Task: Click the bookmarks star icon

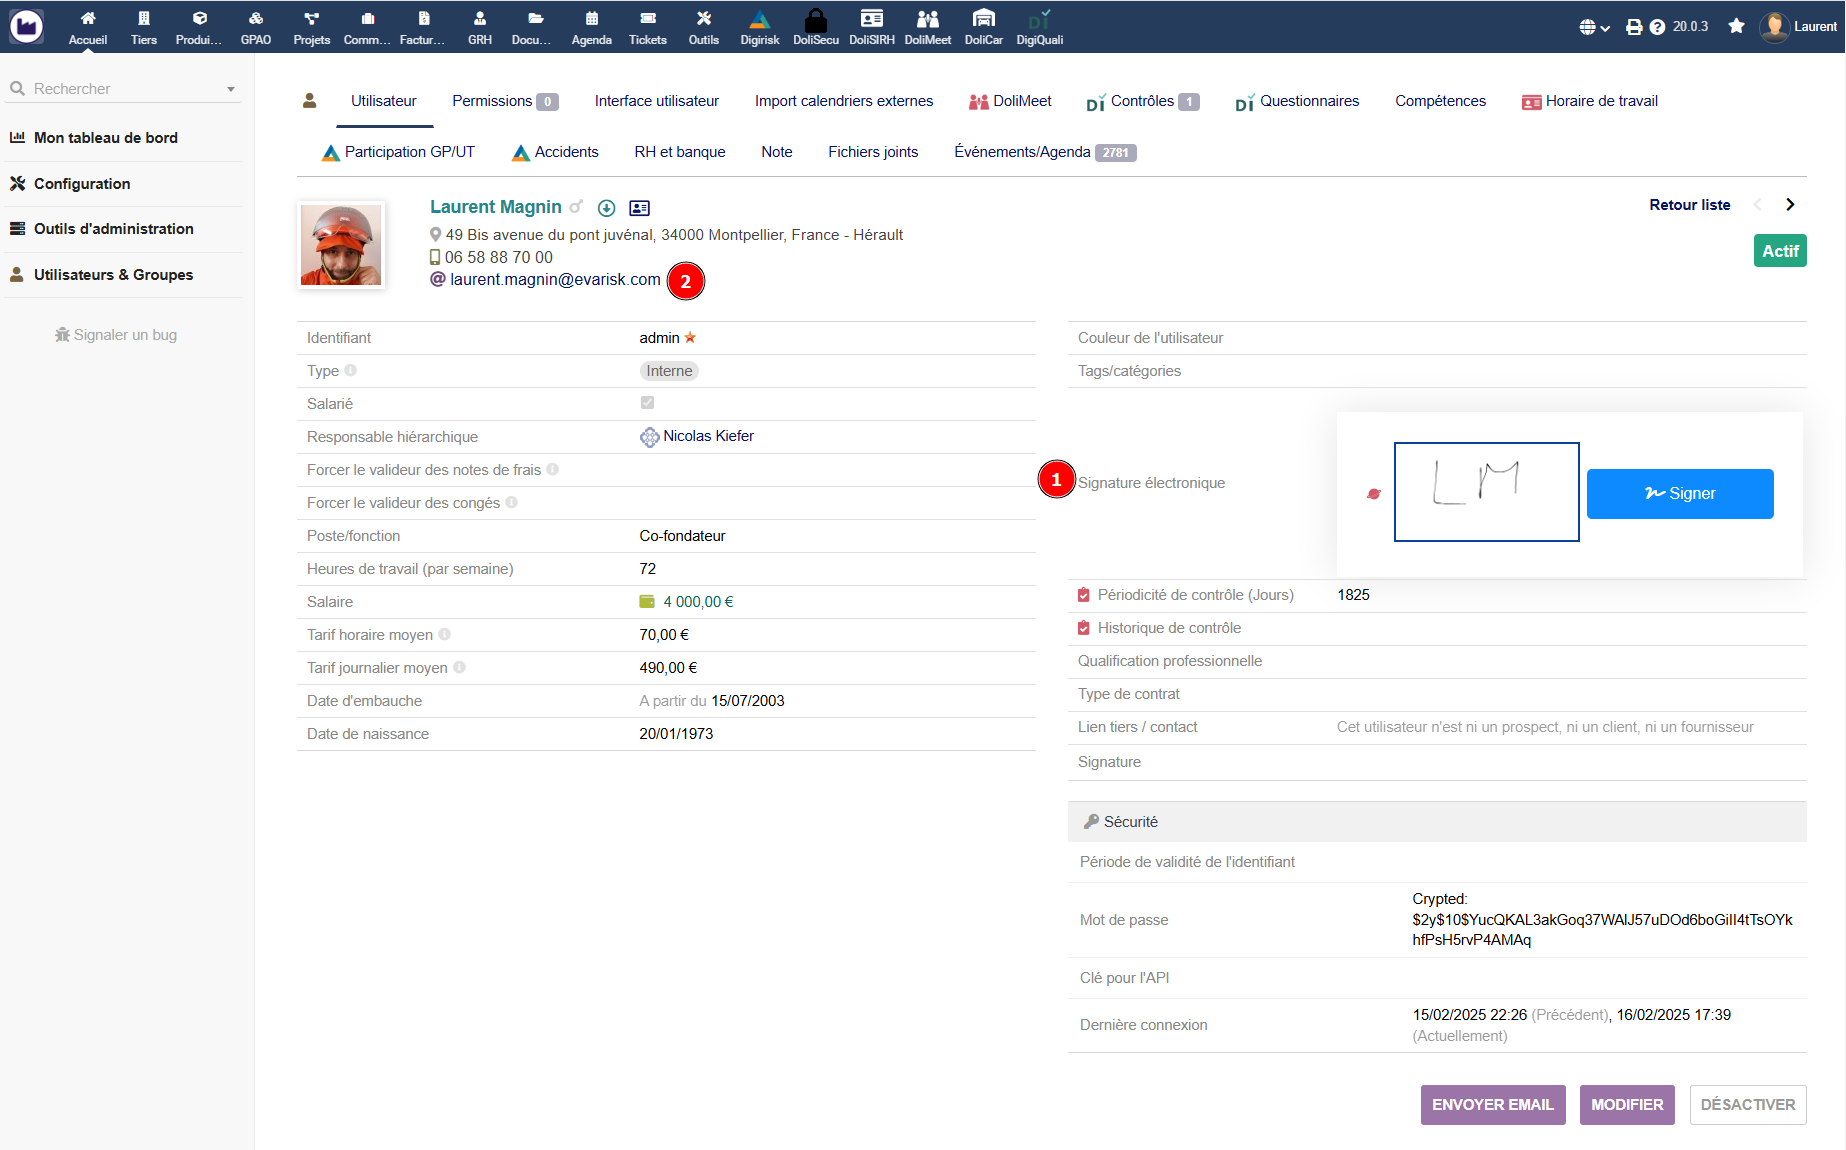Action: tap(1737, 26)
